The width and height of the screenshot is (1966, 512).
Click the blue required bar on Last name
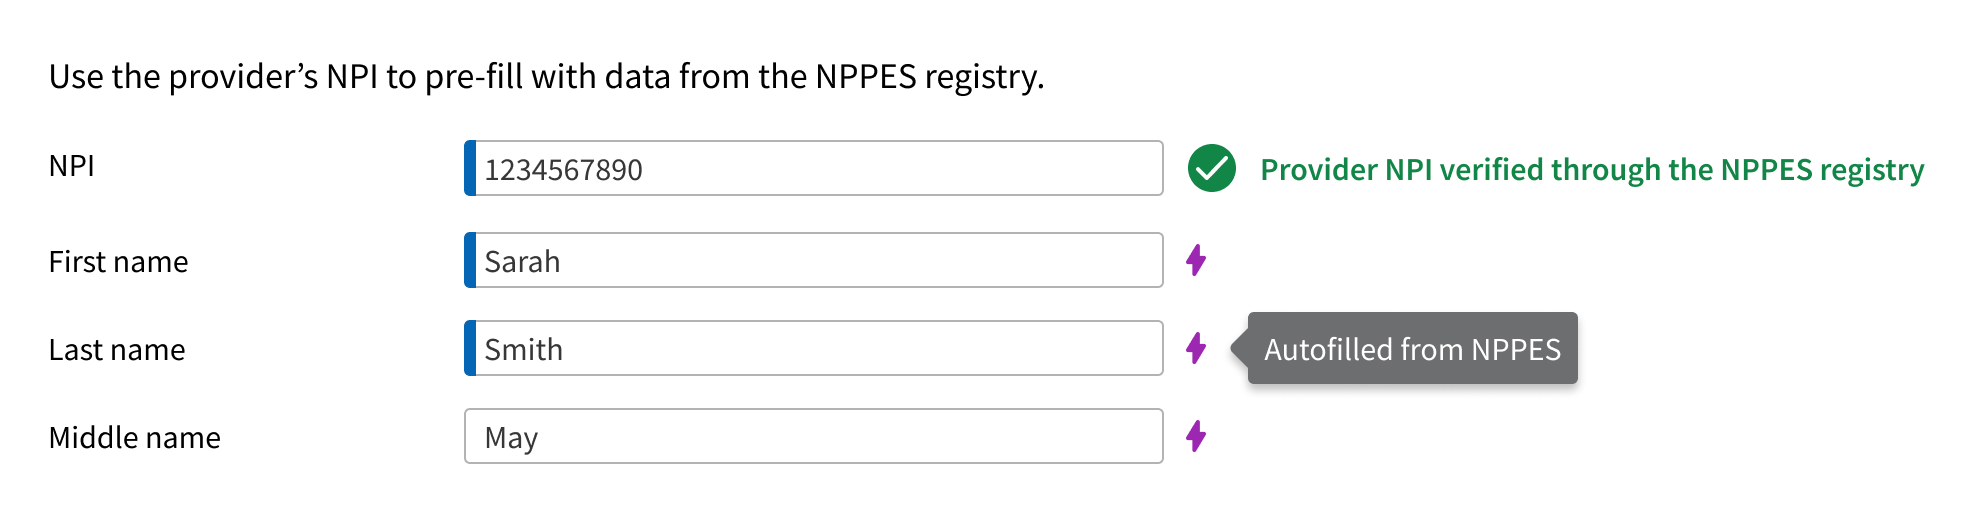point(470,348)
